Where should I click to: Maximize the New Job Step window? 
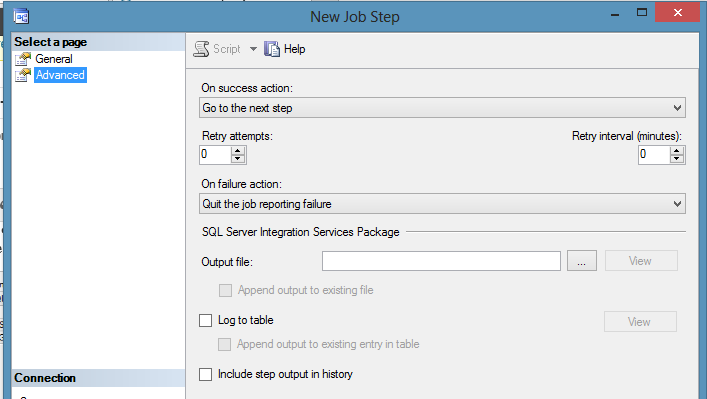642,13
